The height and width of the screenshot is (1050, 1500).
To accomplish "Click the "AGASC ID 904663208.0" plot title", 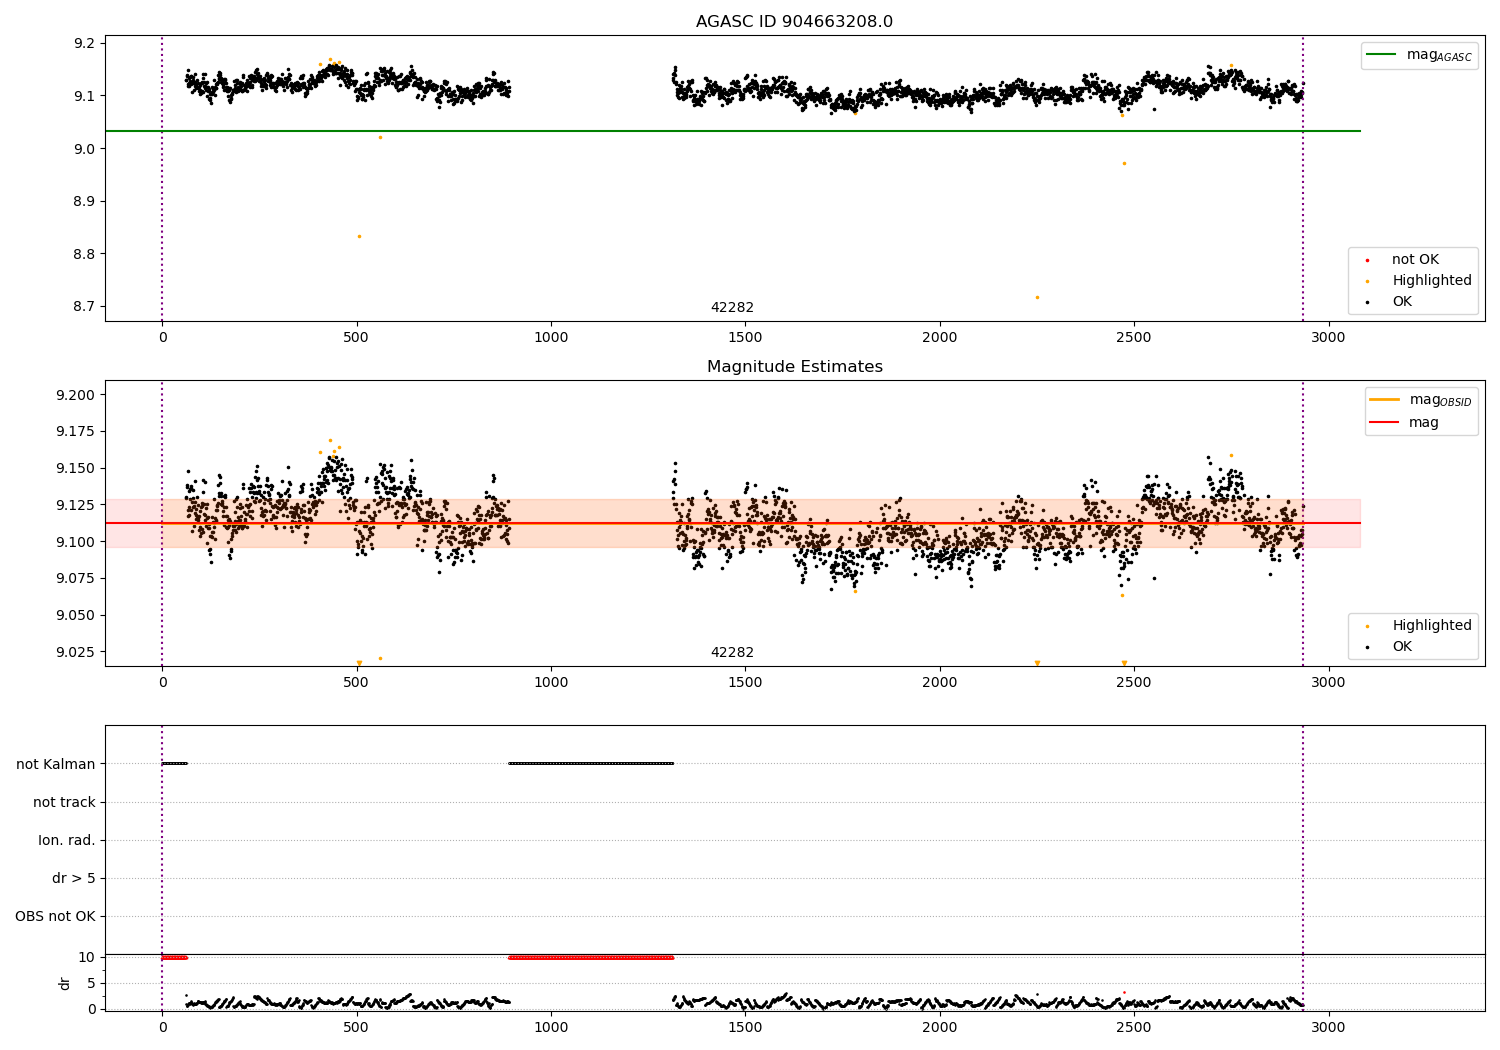I will [794, 22].
